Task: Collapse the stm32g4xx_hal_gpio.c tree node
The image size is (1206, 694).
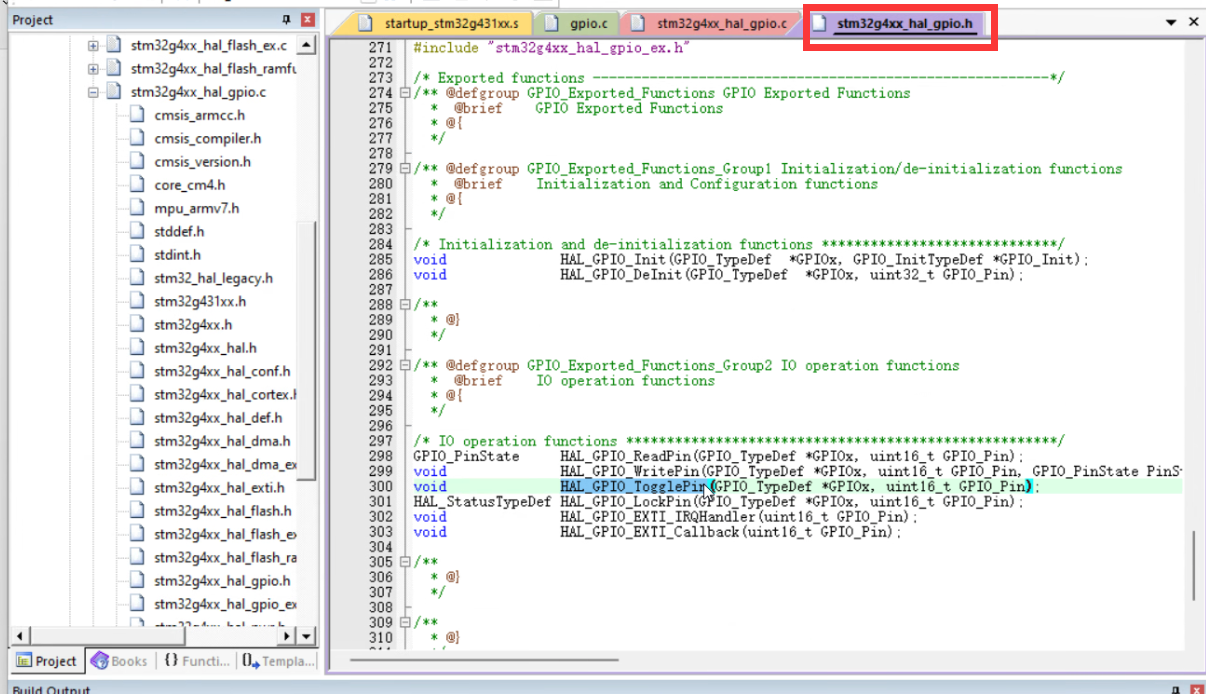Action: pos(93,93)
